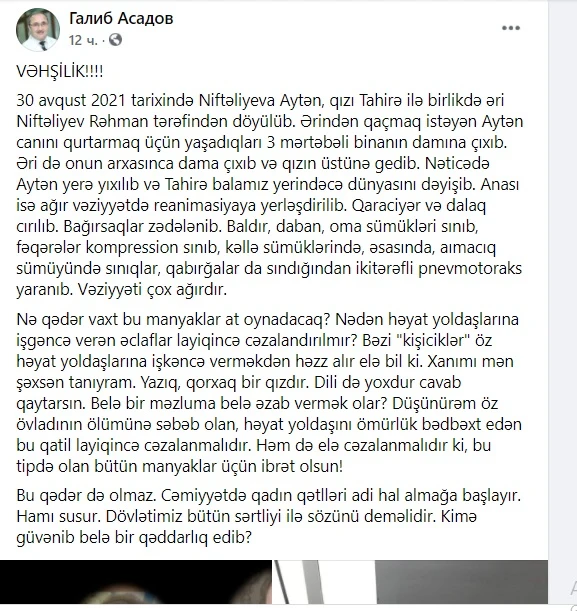Click the paragraph starting 'Nə qədər vaxt'
577x611 pixels.
click(269, 393)
